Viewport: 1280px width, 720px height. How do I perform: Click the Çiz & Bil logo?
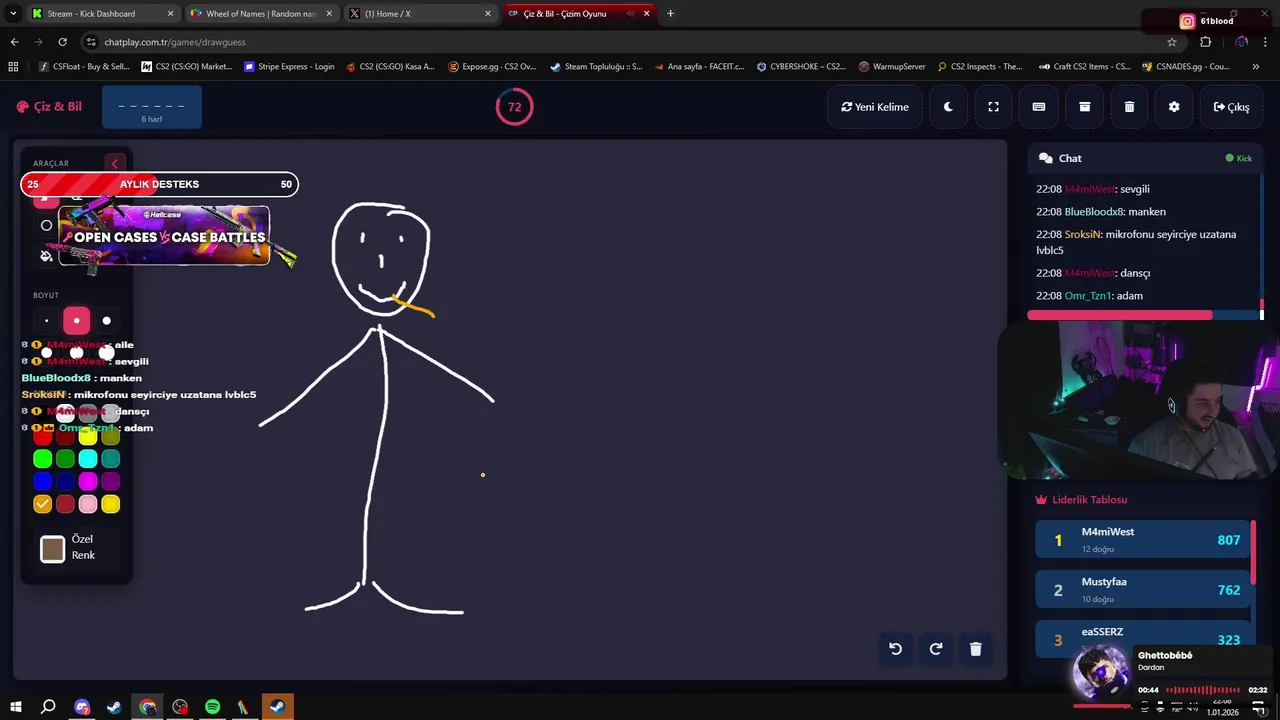(49, 107)
